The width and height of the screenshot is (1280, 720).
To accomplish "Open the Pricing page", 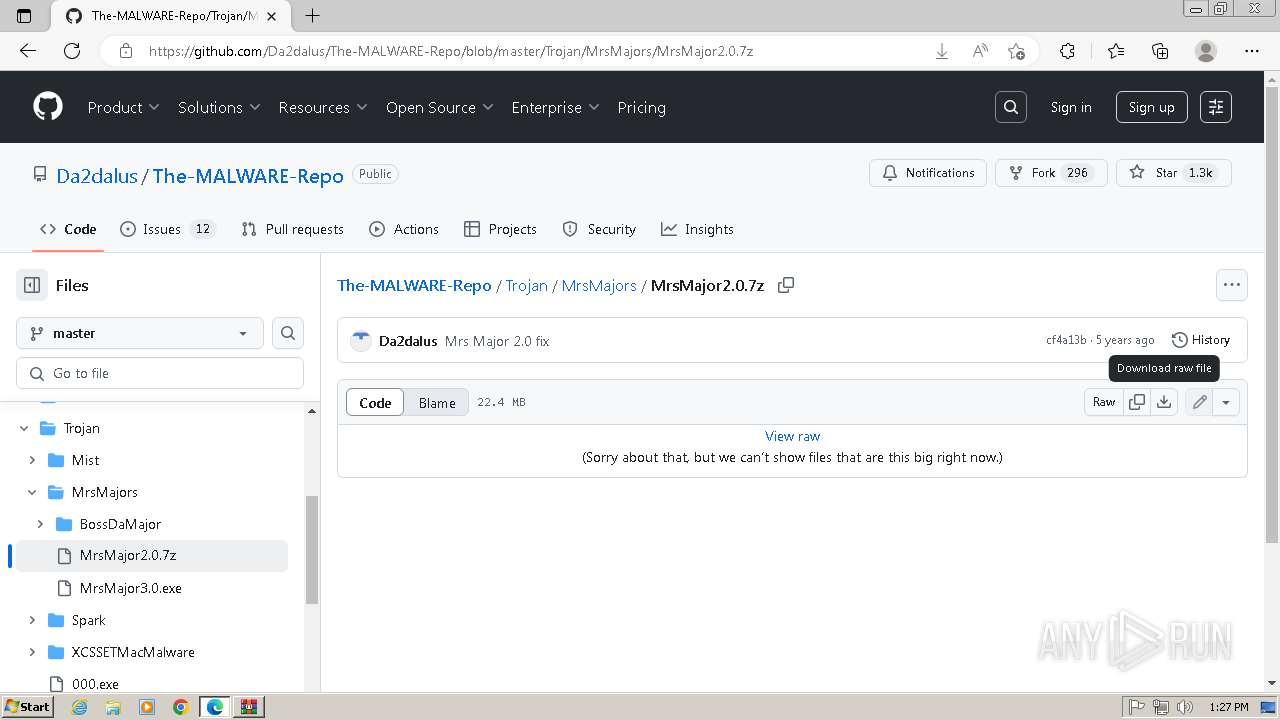I will pos(641,107).
